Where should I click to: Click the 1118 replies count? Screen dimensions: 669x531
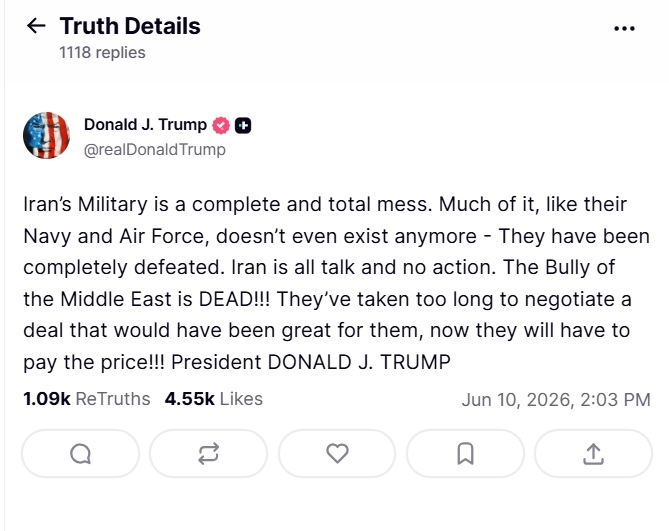(102, 52)
